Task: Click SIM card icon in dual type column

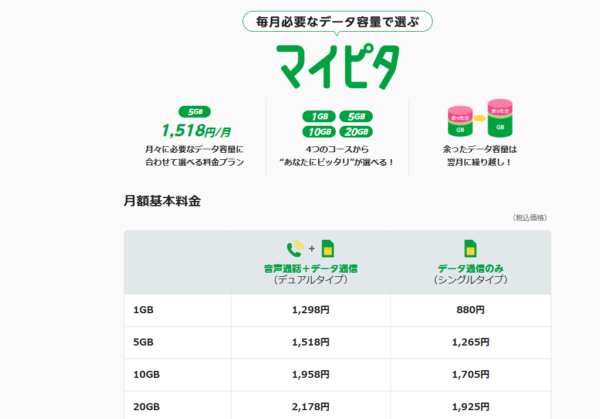Action: (x=328, y=249)
